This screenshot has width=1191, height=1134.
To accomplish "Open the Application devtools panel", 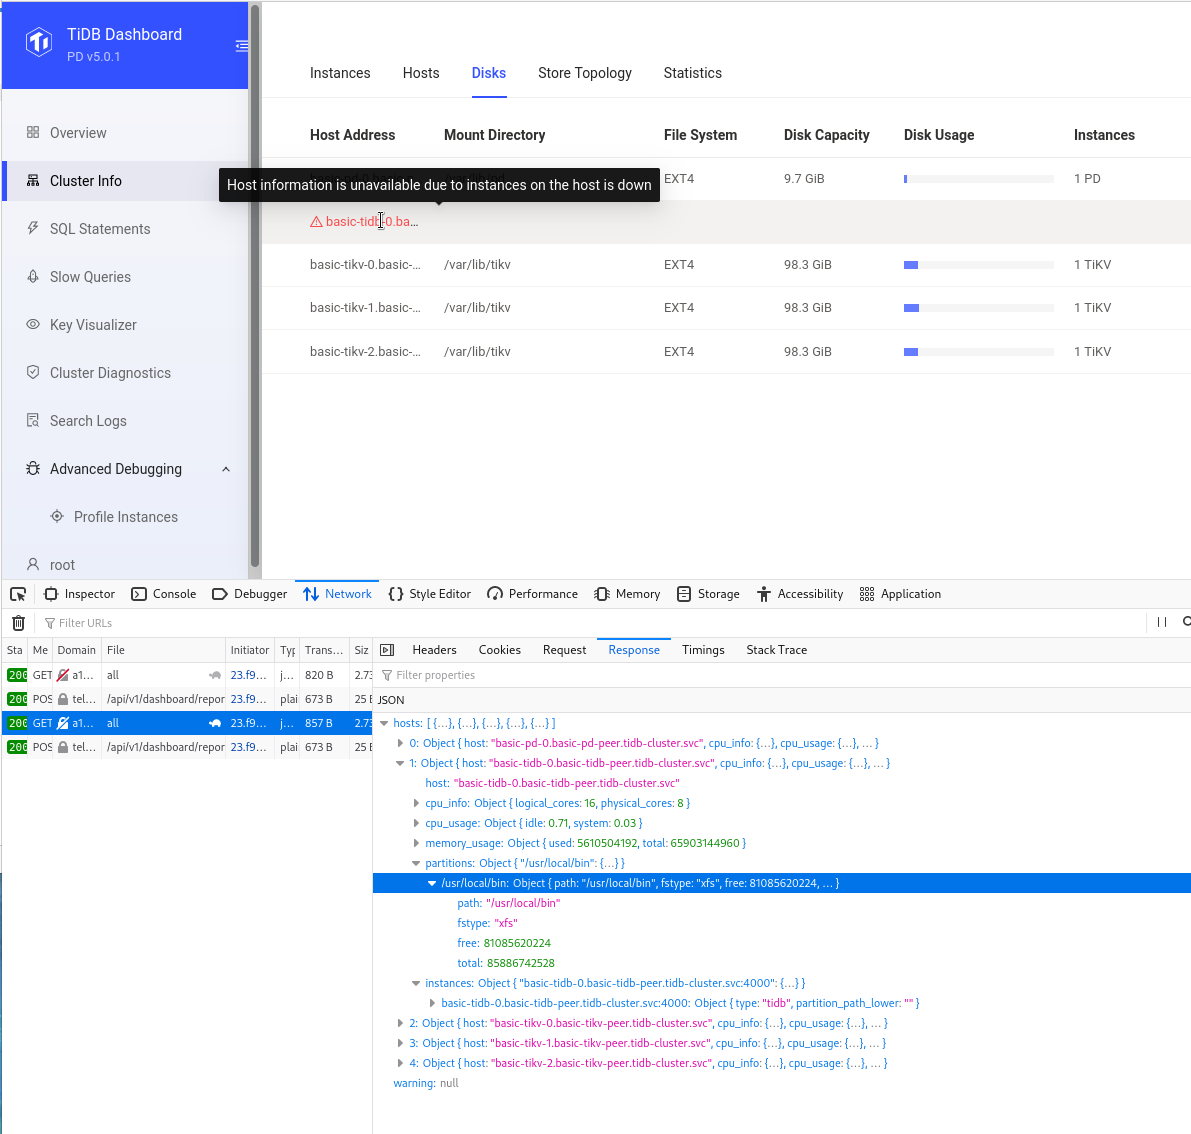I will click(x=900, y=594).
